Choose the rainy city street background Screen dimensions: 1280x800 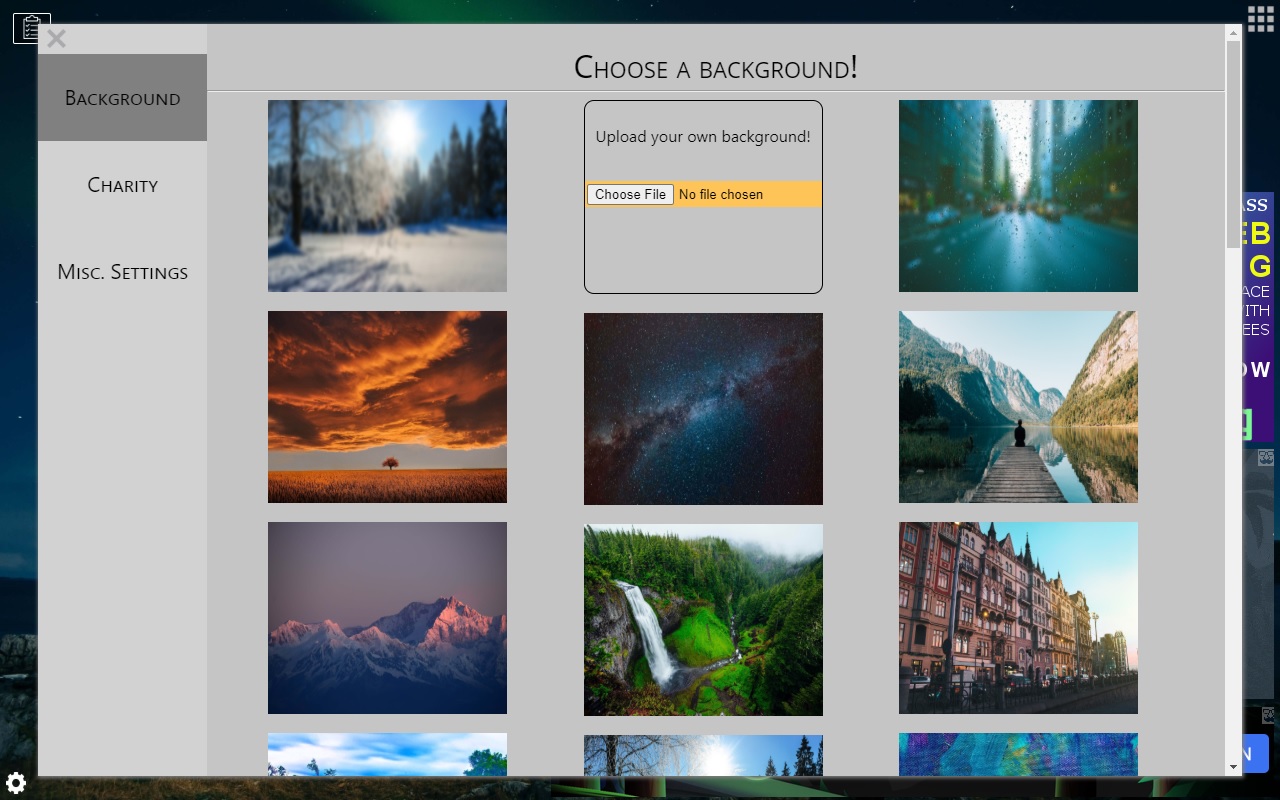click(1018, 196)
